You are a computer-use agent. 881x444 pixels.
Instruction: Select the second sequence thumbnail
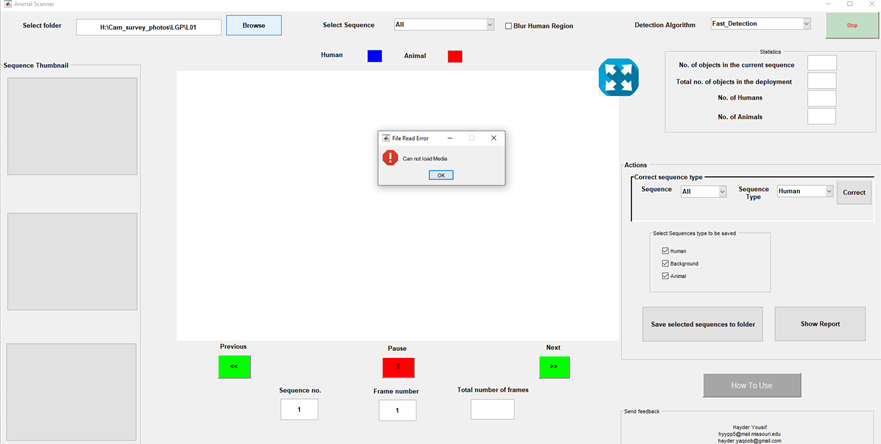[x=72, y=261]
